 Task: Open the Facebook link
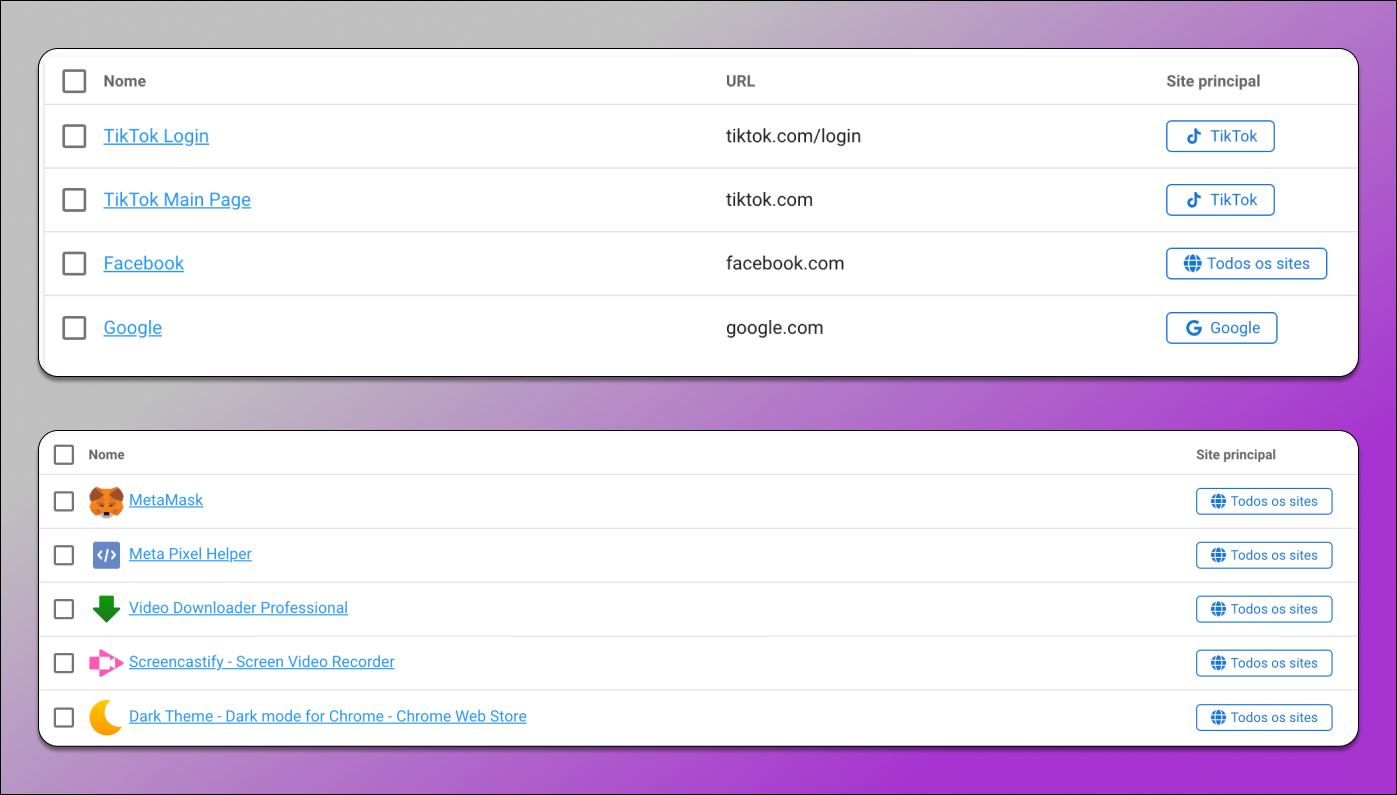pos(144,264)
